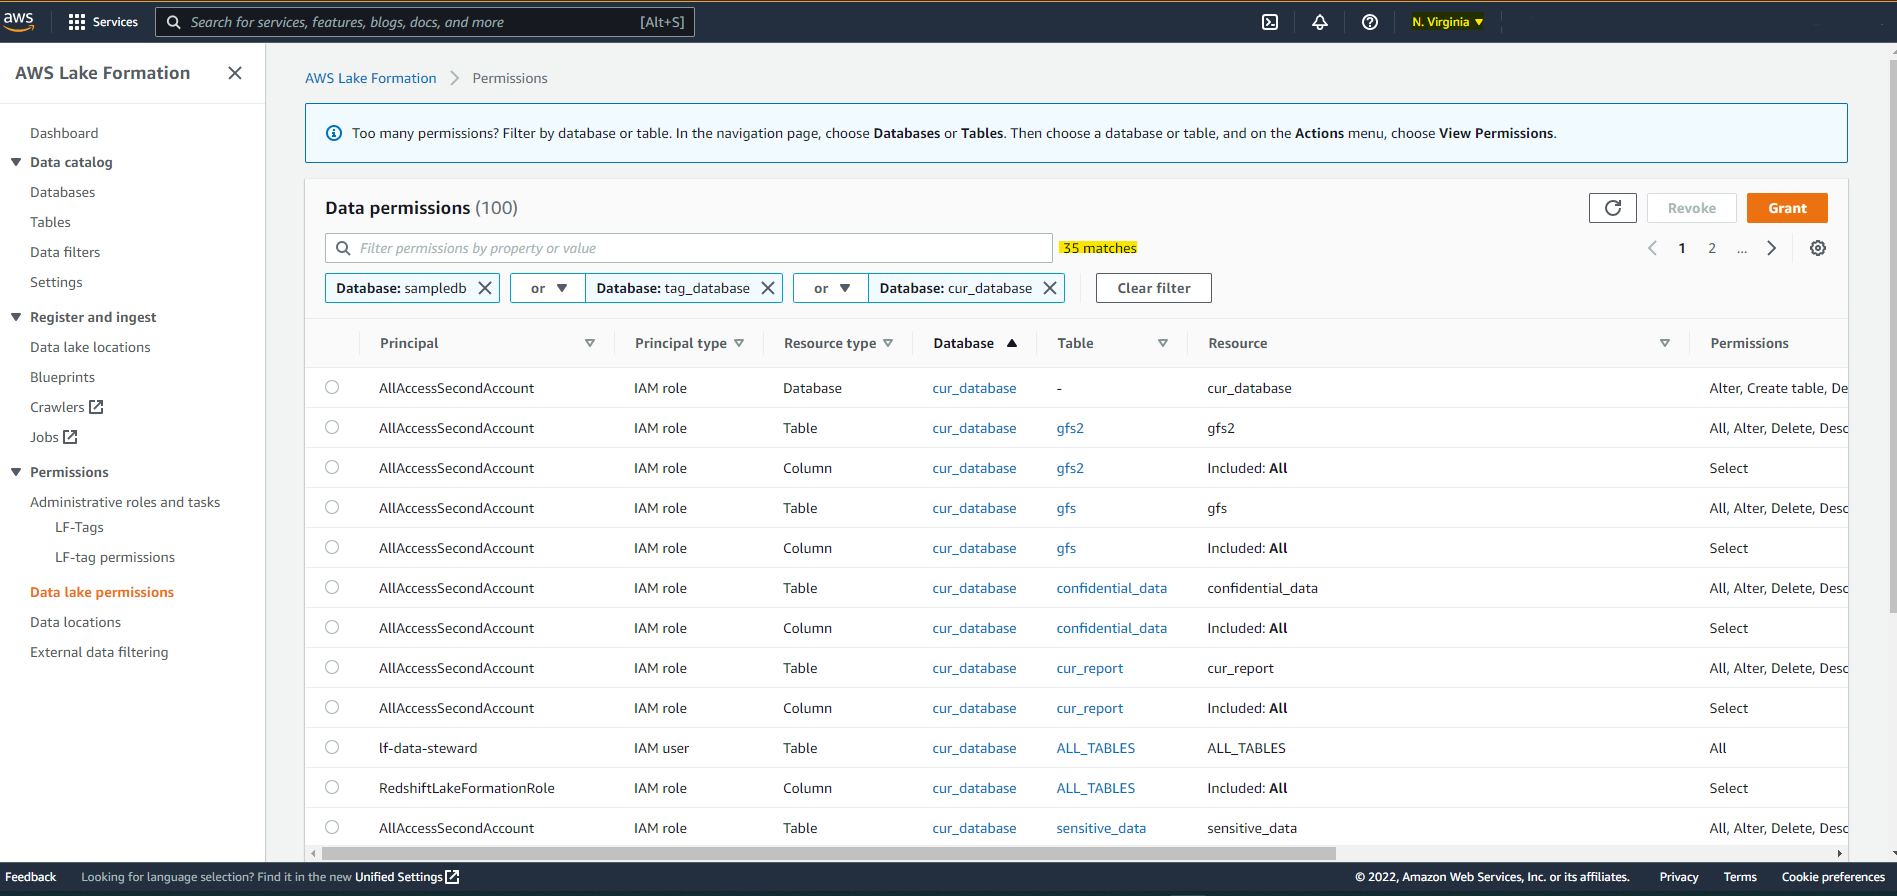Open Data lake locations in sidebar
Image resolution: width=1897 pixels, height=896 pixels.
click(90, 347)
